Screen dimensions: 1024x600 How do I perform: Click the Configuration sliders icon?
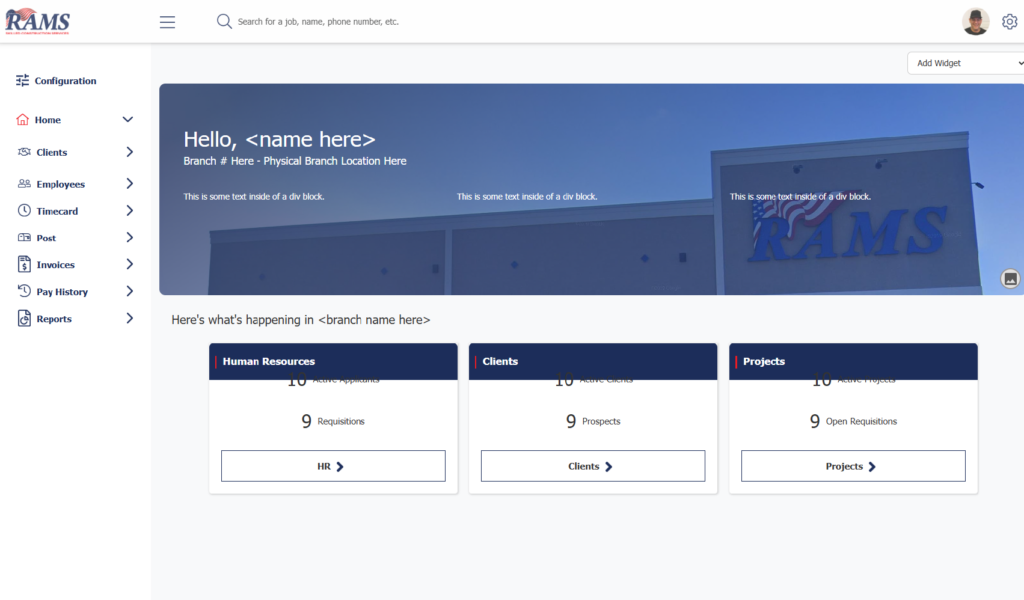click(x=23, y=81)
